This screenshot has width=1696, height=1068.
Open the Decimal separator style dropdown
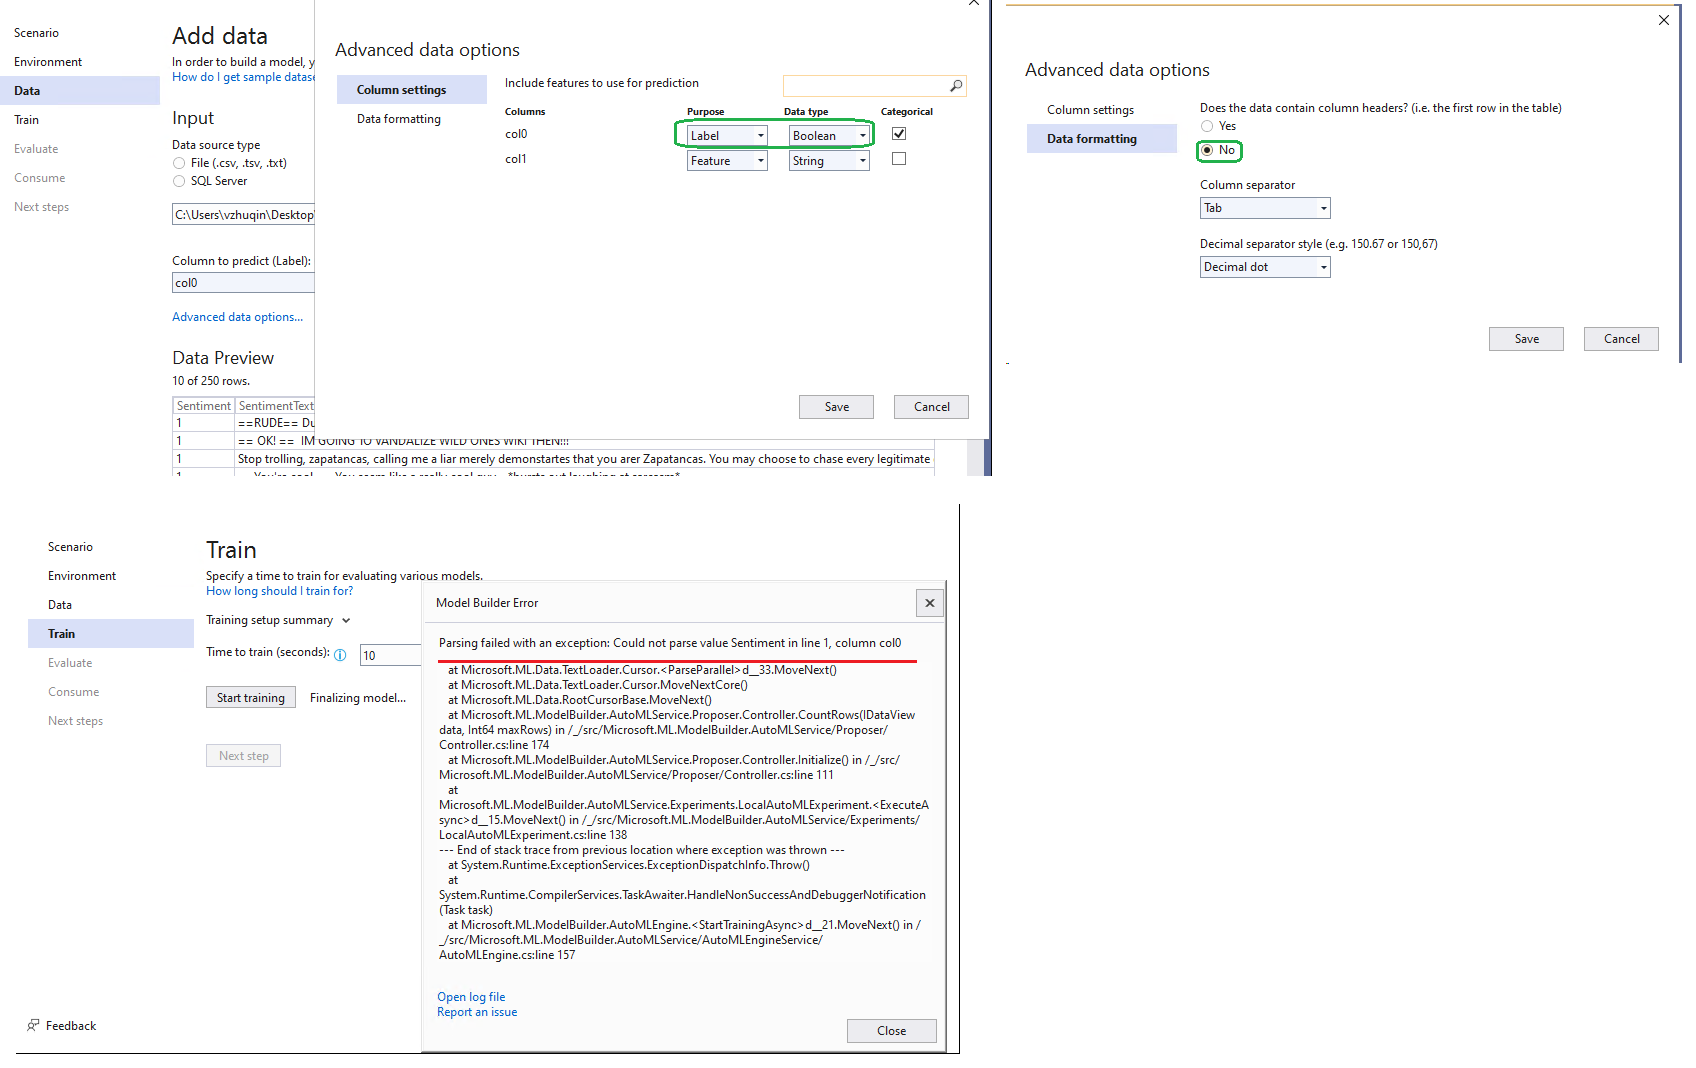[x=1265, y=267]
